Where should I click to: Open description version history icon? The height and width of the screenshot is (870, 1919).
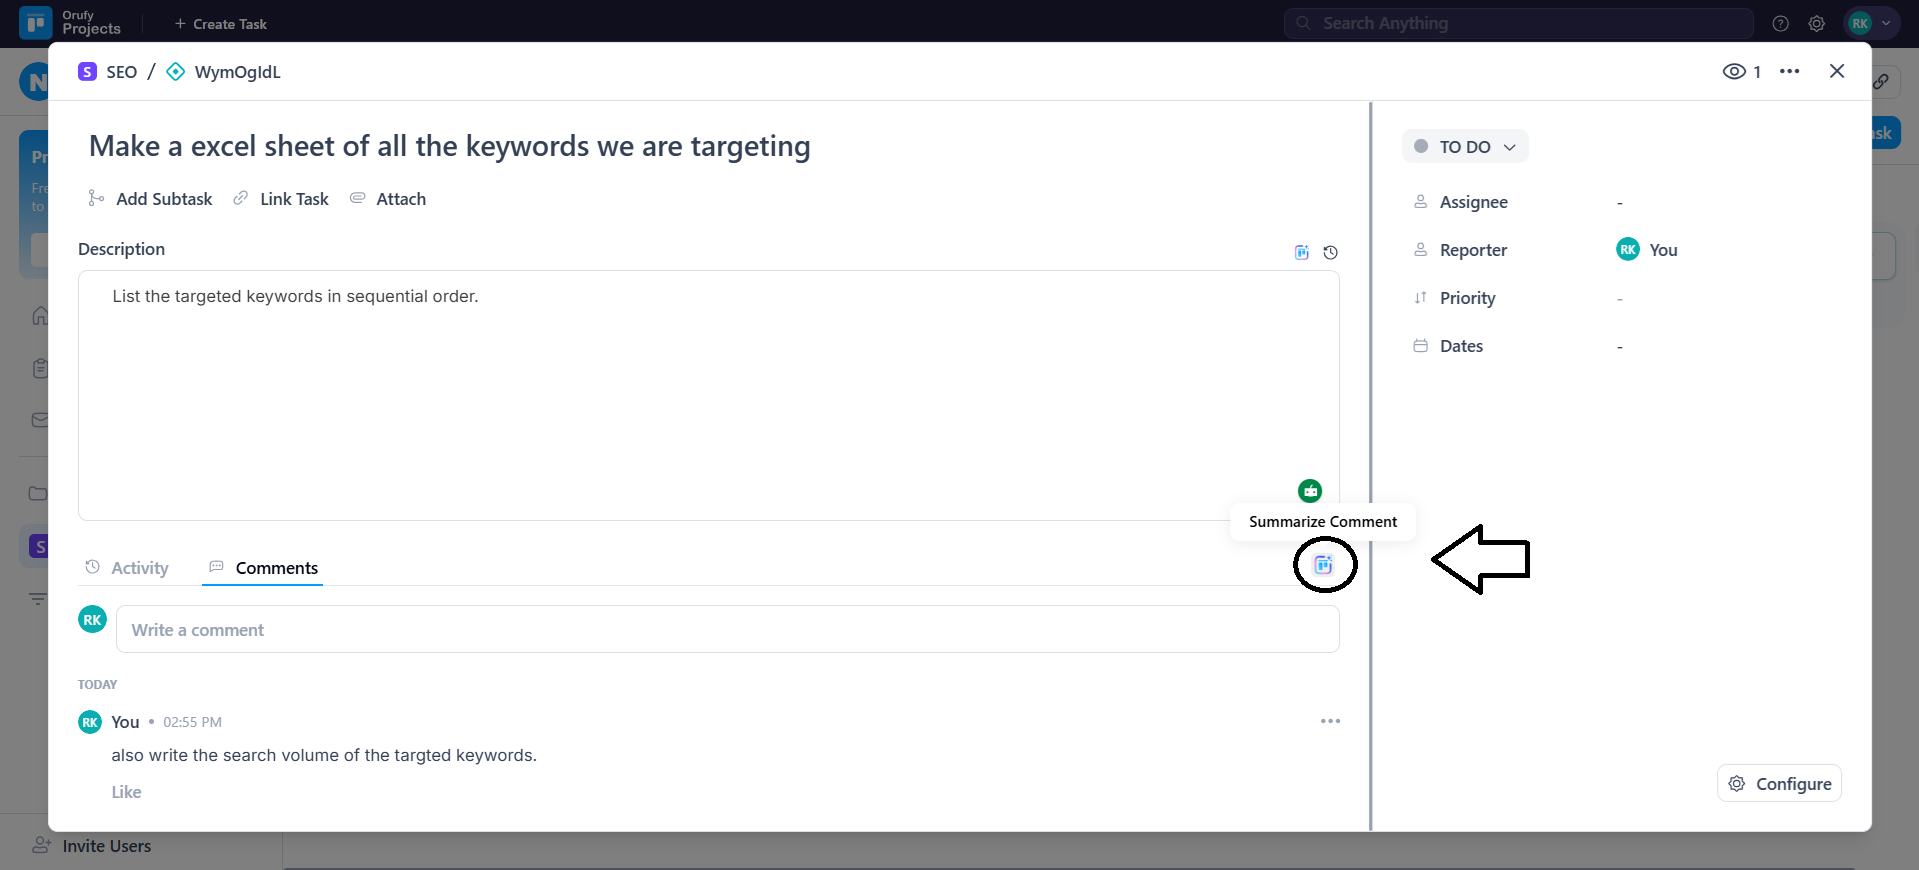(x=1330, y=252)
